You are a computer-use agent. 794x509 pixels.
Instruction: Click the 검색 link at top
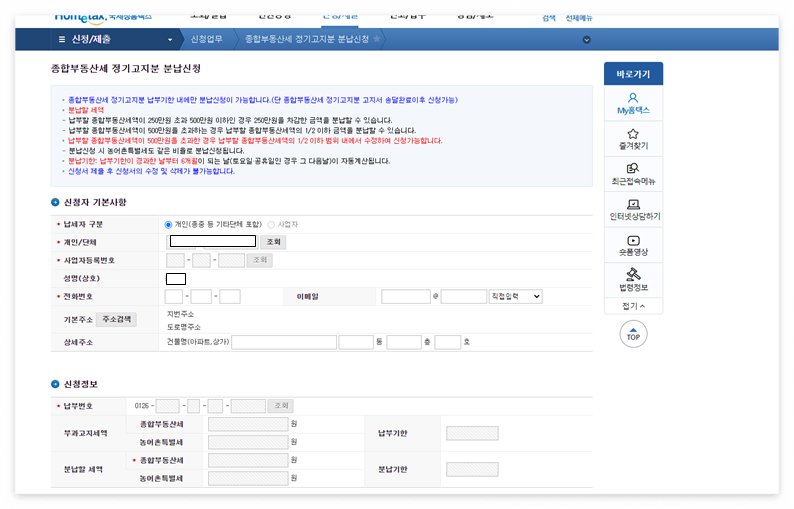click(548, 18)
